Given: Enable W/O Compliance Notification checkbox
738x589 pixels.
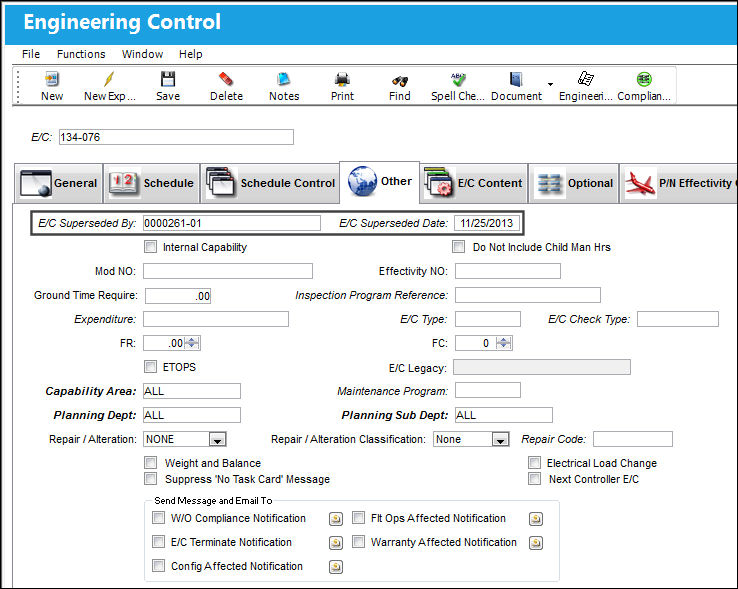Looking at the screenshot, I should (159, 518).
